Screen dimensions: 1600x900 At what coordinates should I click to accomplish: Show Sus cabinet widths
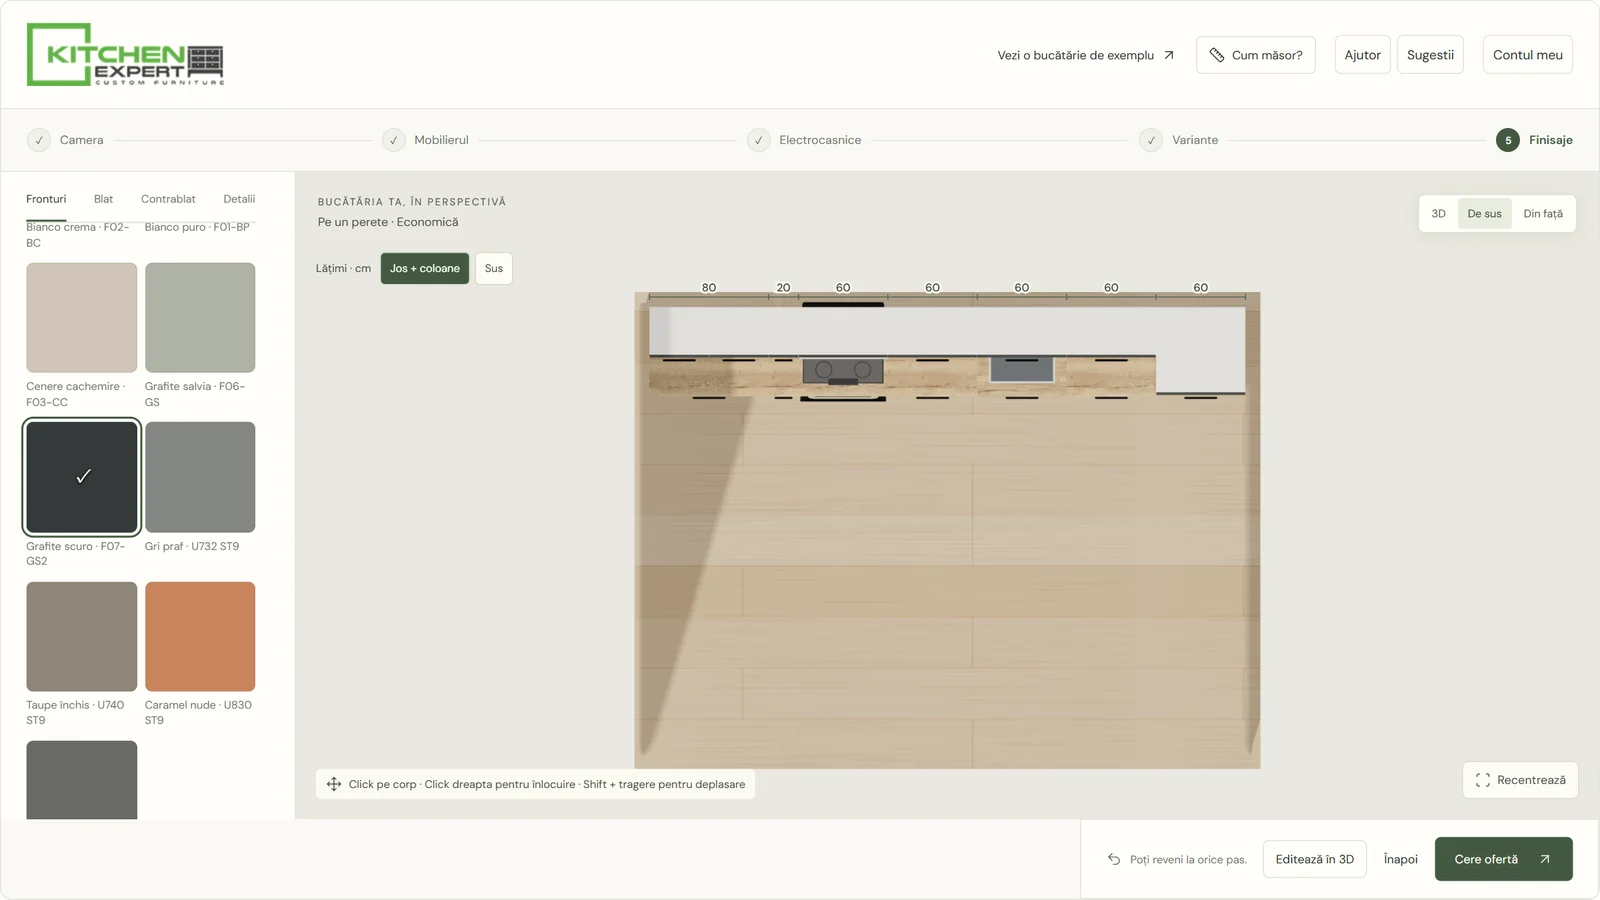(494, 268)
